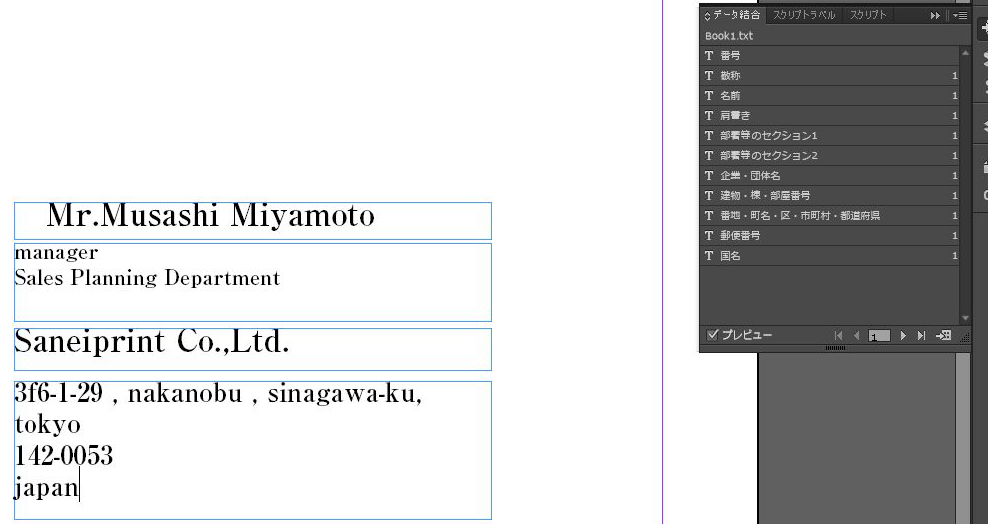Select the 肩書き data field
This screenshot has height=524, width=988.
click(830, 115)
